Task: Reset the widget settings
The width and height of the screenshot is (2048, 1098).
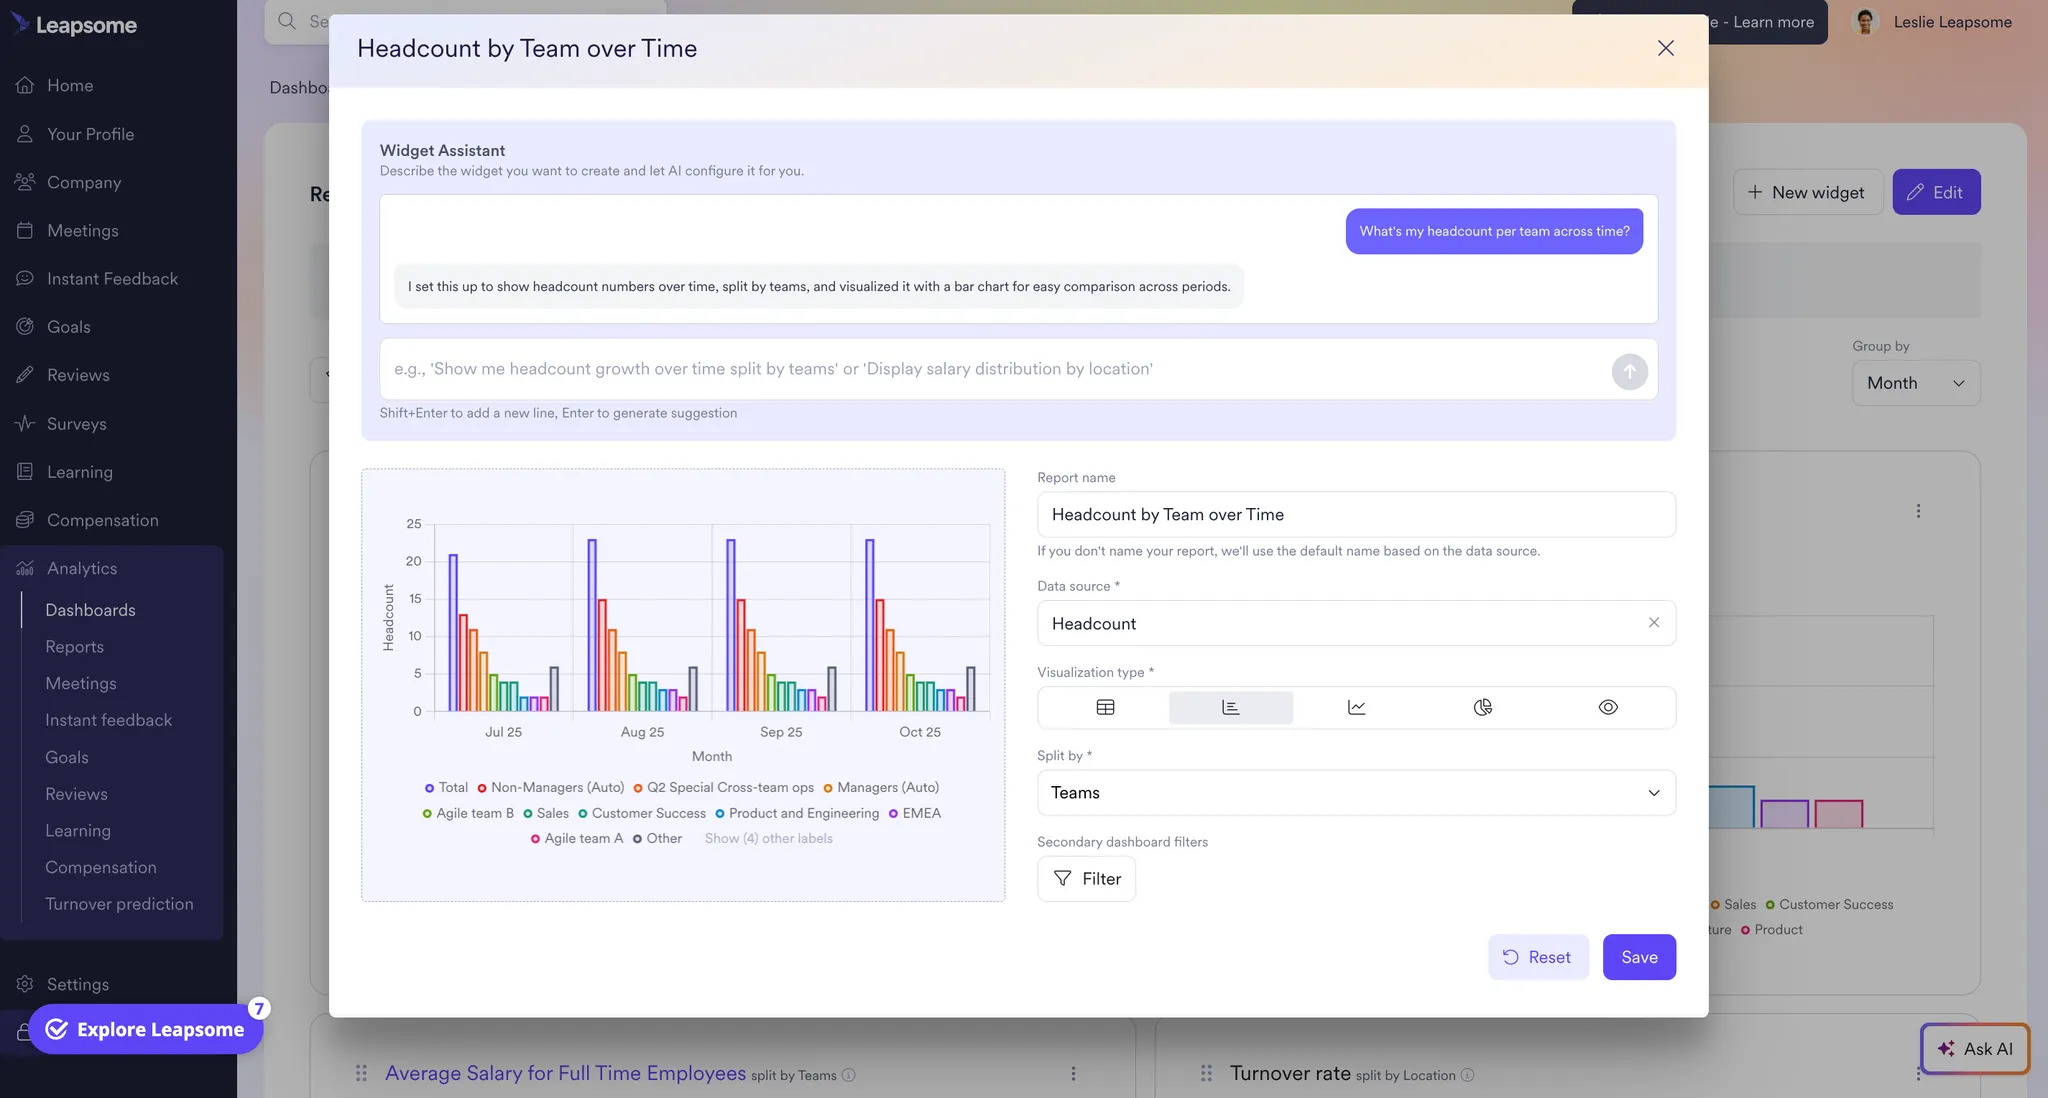Action: click(1538, 957)
